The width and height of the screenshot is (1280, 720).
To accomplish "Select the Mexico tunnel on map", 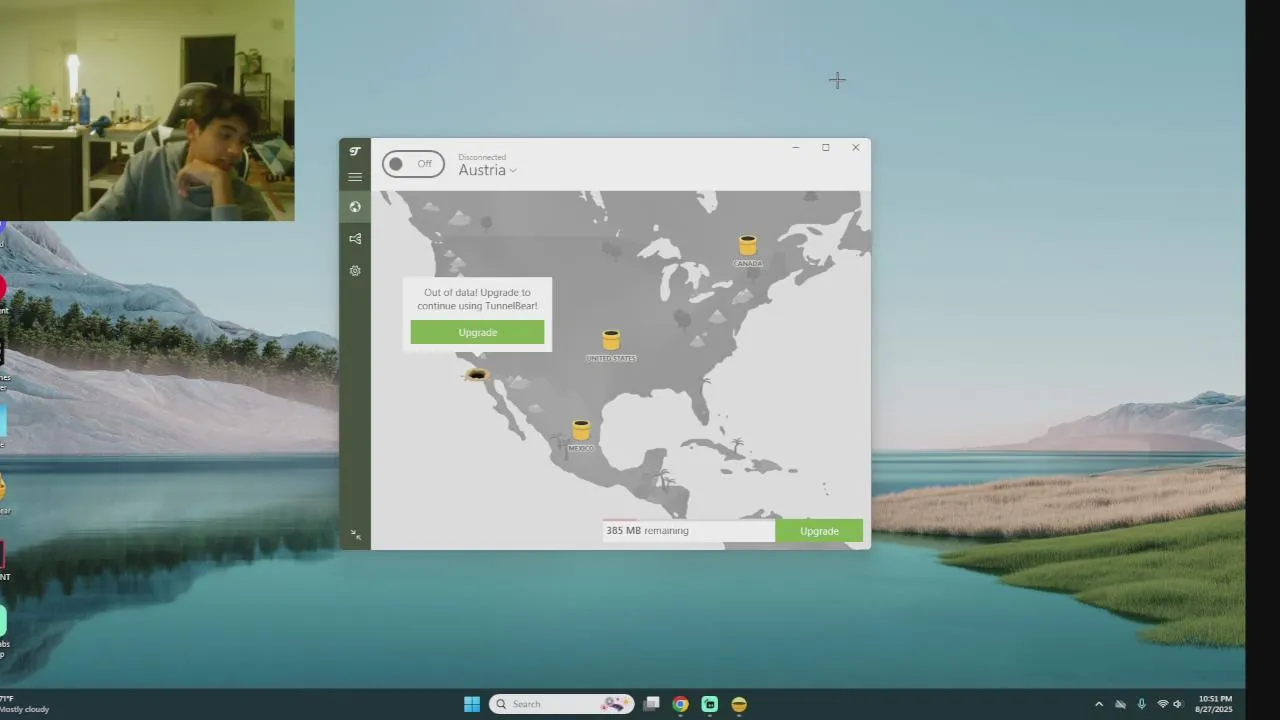I will (x=581, y=431).
